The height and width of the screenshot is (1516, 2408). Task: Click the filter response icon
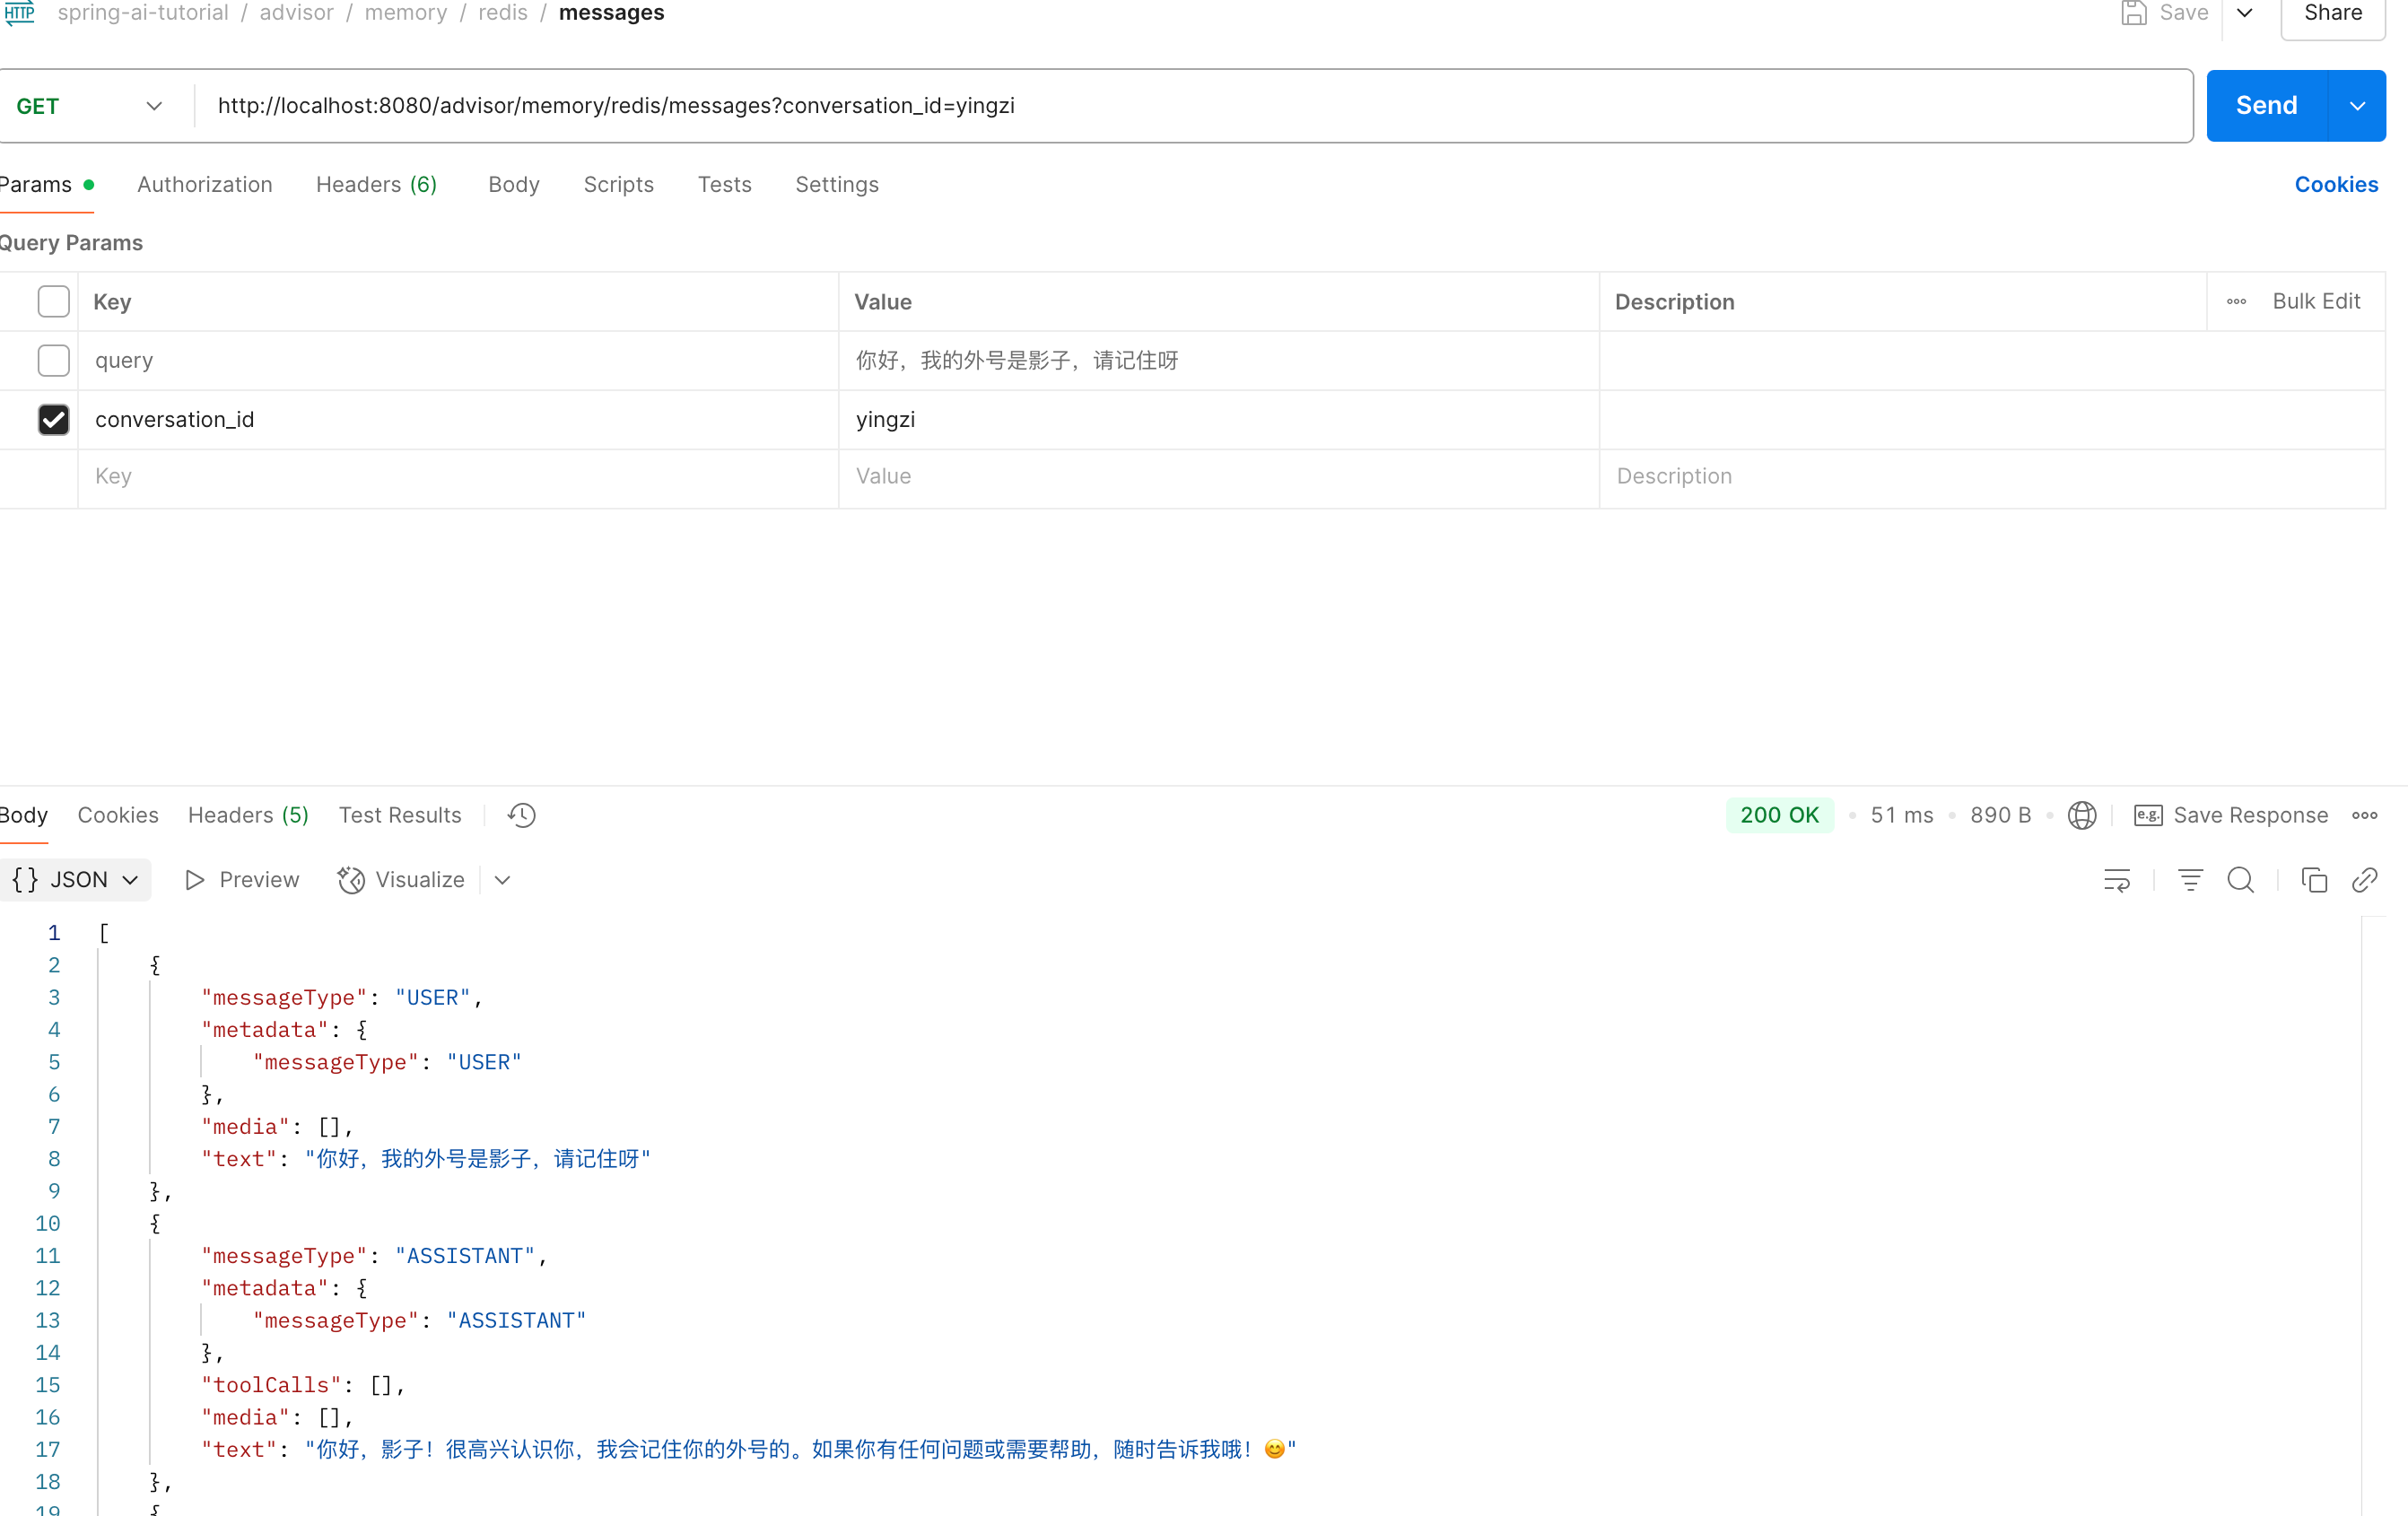[2189, 880]
